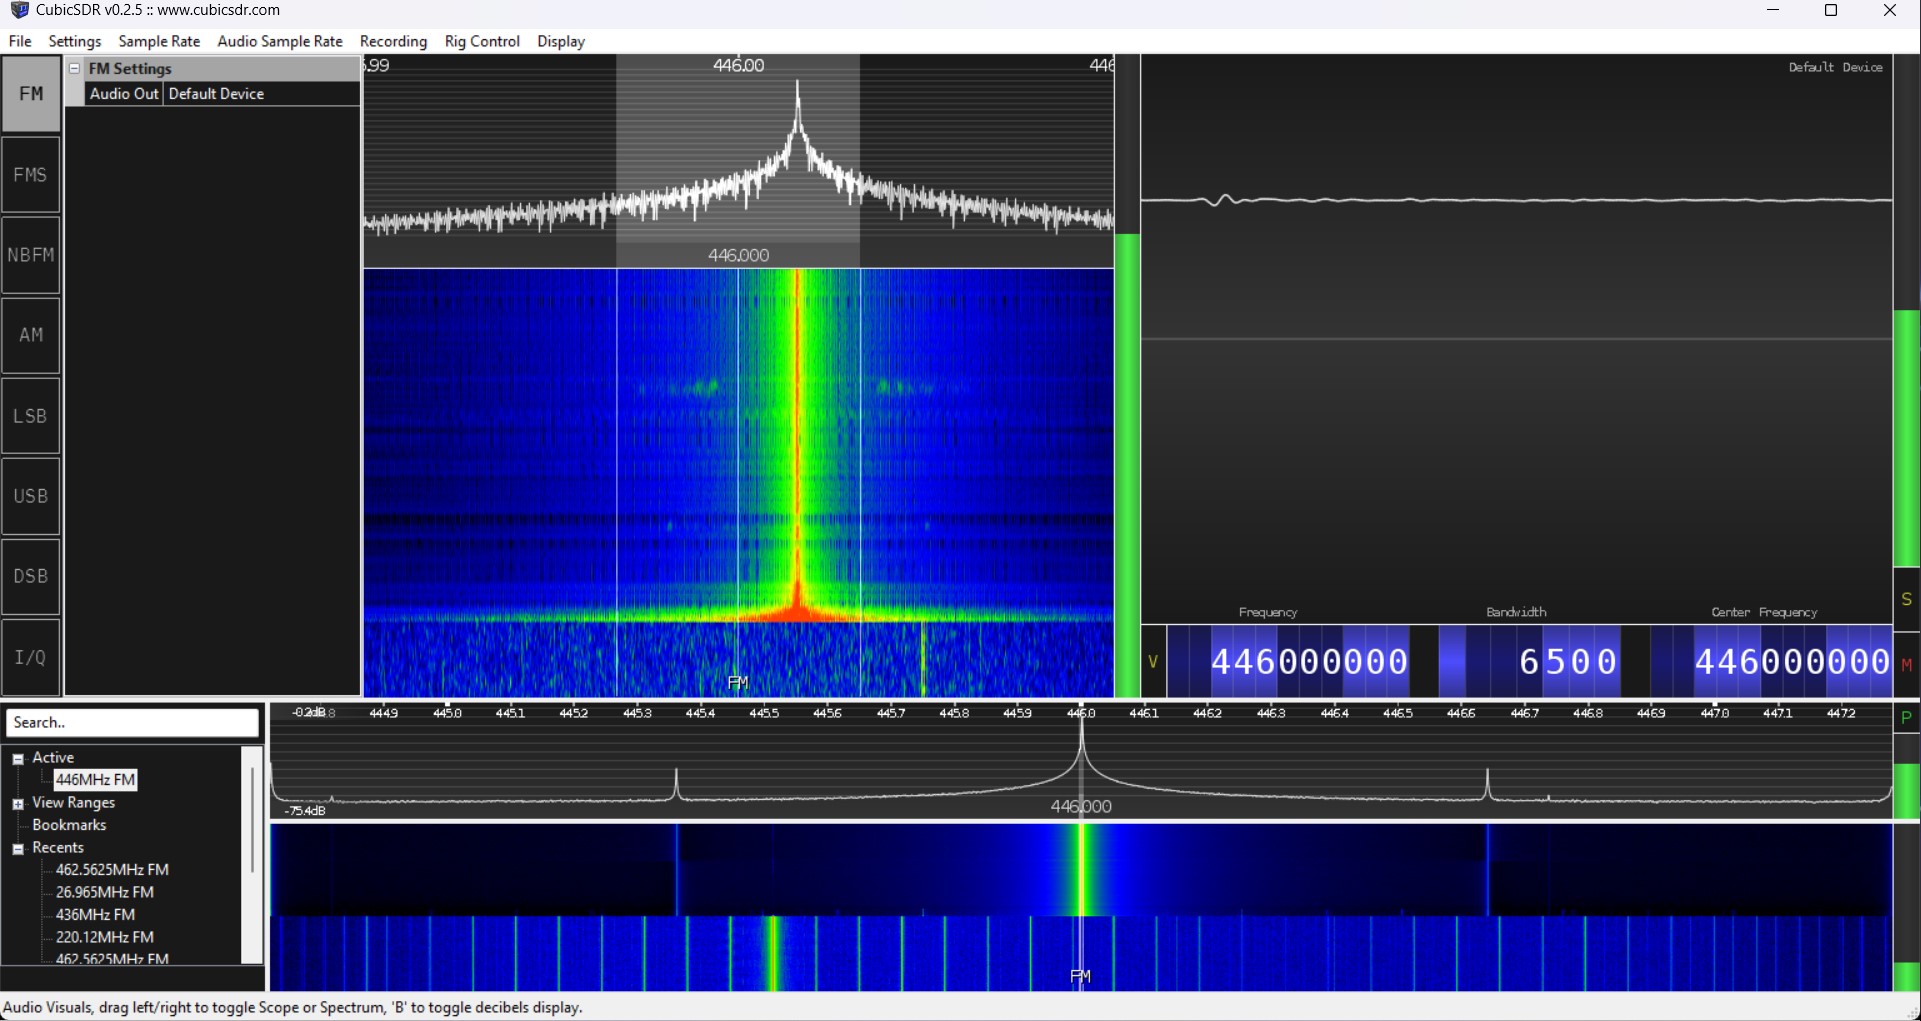The image size is (1921, 1021).
Task: Select the NBFM demodulator mode
Action: (31, 255)
